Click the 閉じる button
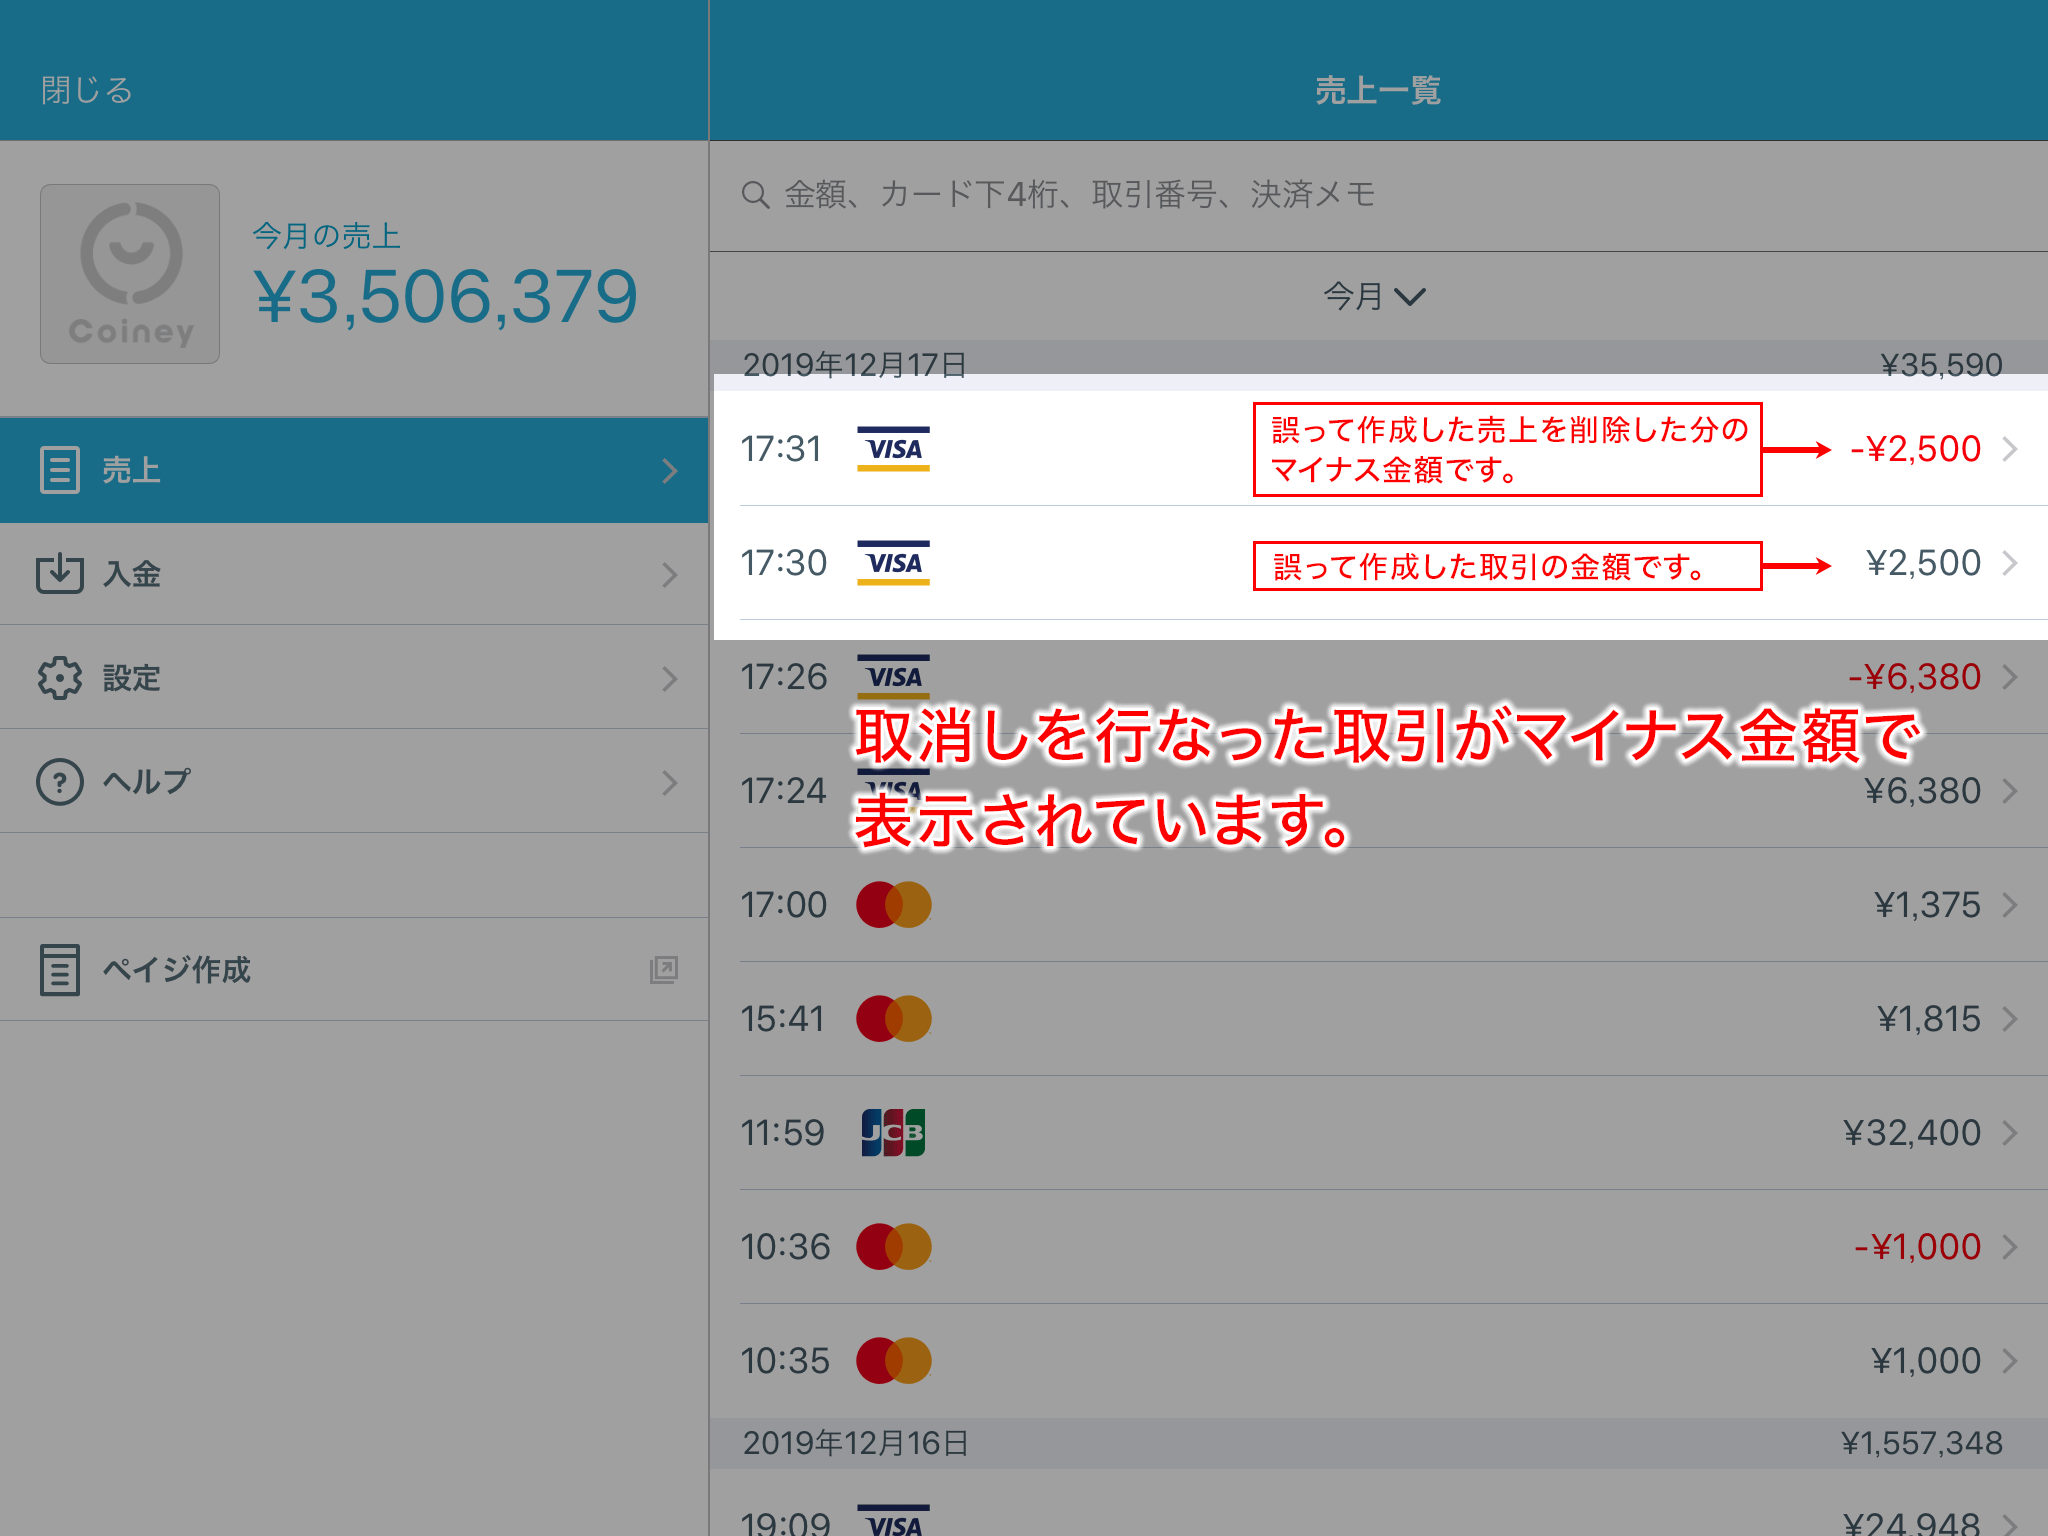The width and height of the screenshot is (2048, 1536). pyautogui.click(x=86, y=88)
